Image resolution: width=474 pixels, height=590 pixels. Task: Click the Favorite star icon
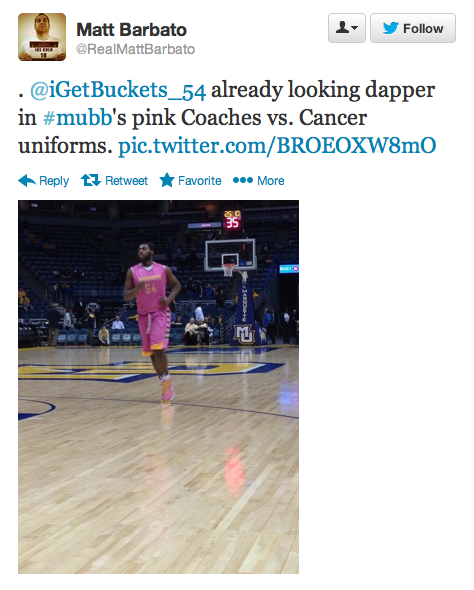coord(167,180)
